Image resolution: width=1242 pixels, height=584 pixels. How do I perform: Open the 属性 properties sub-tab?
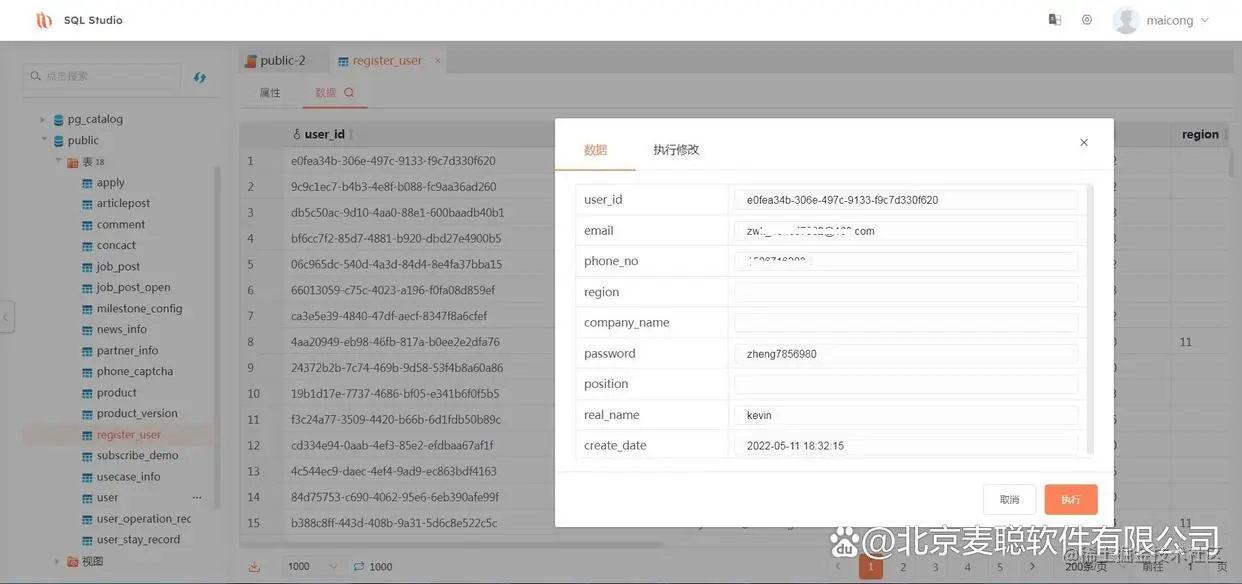pyautogui.click(x=270, y=93)
